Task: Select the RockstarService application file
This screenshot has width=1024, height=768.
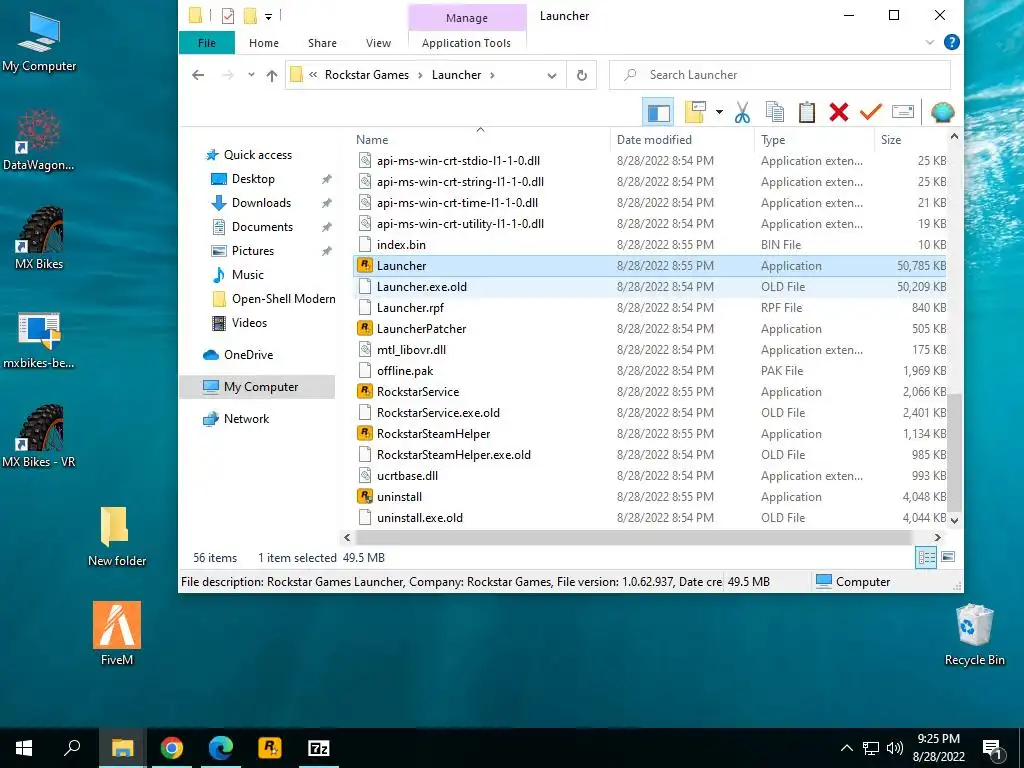Action: coord(418,392)
